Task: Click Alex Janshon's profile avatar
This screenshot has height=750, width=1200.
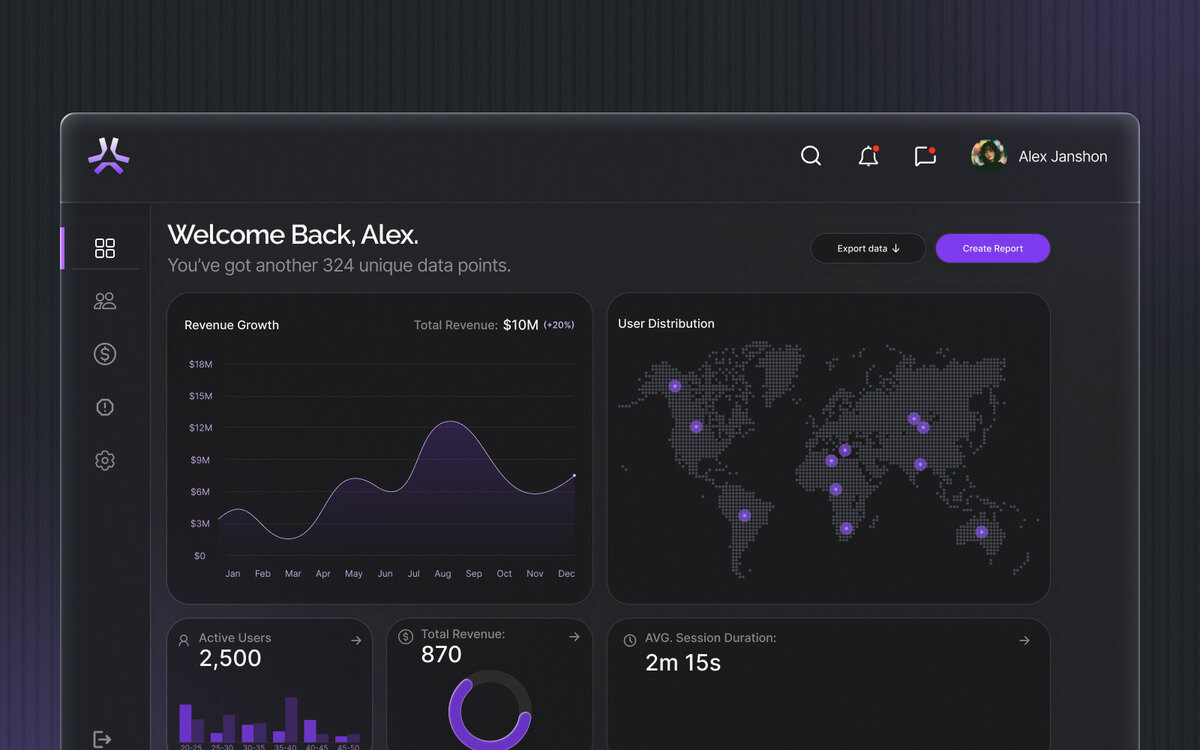Action: [x=988, y=156]
